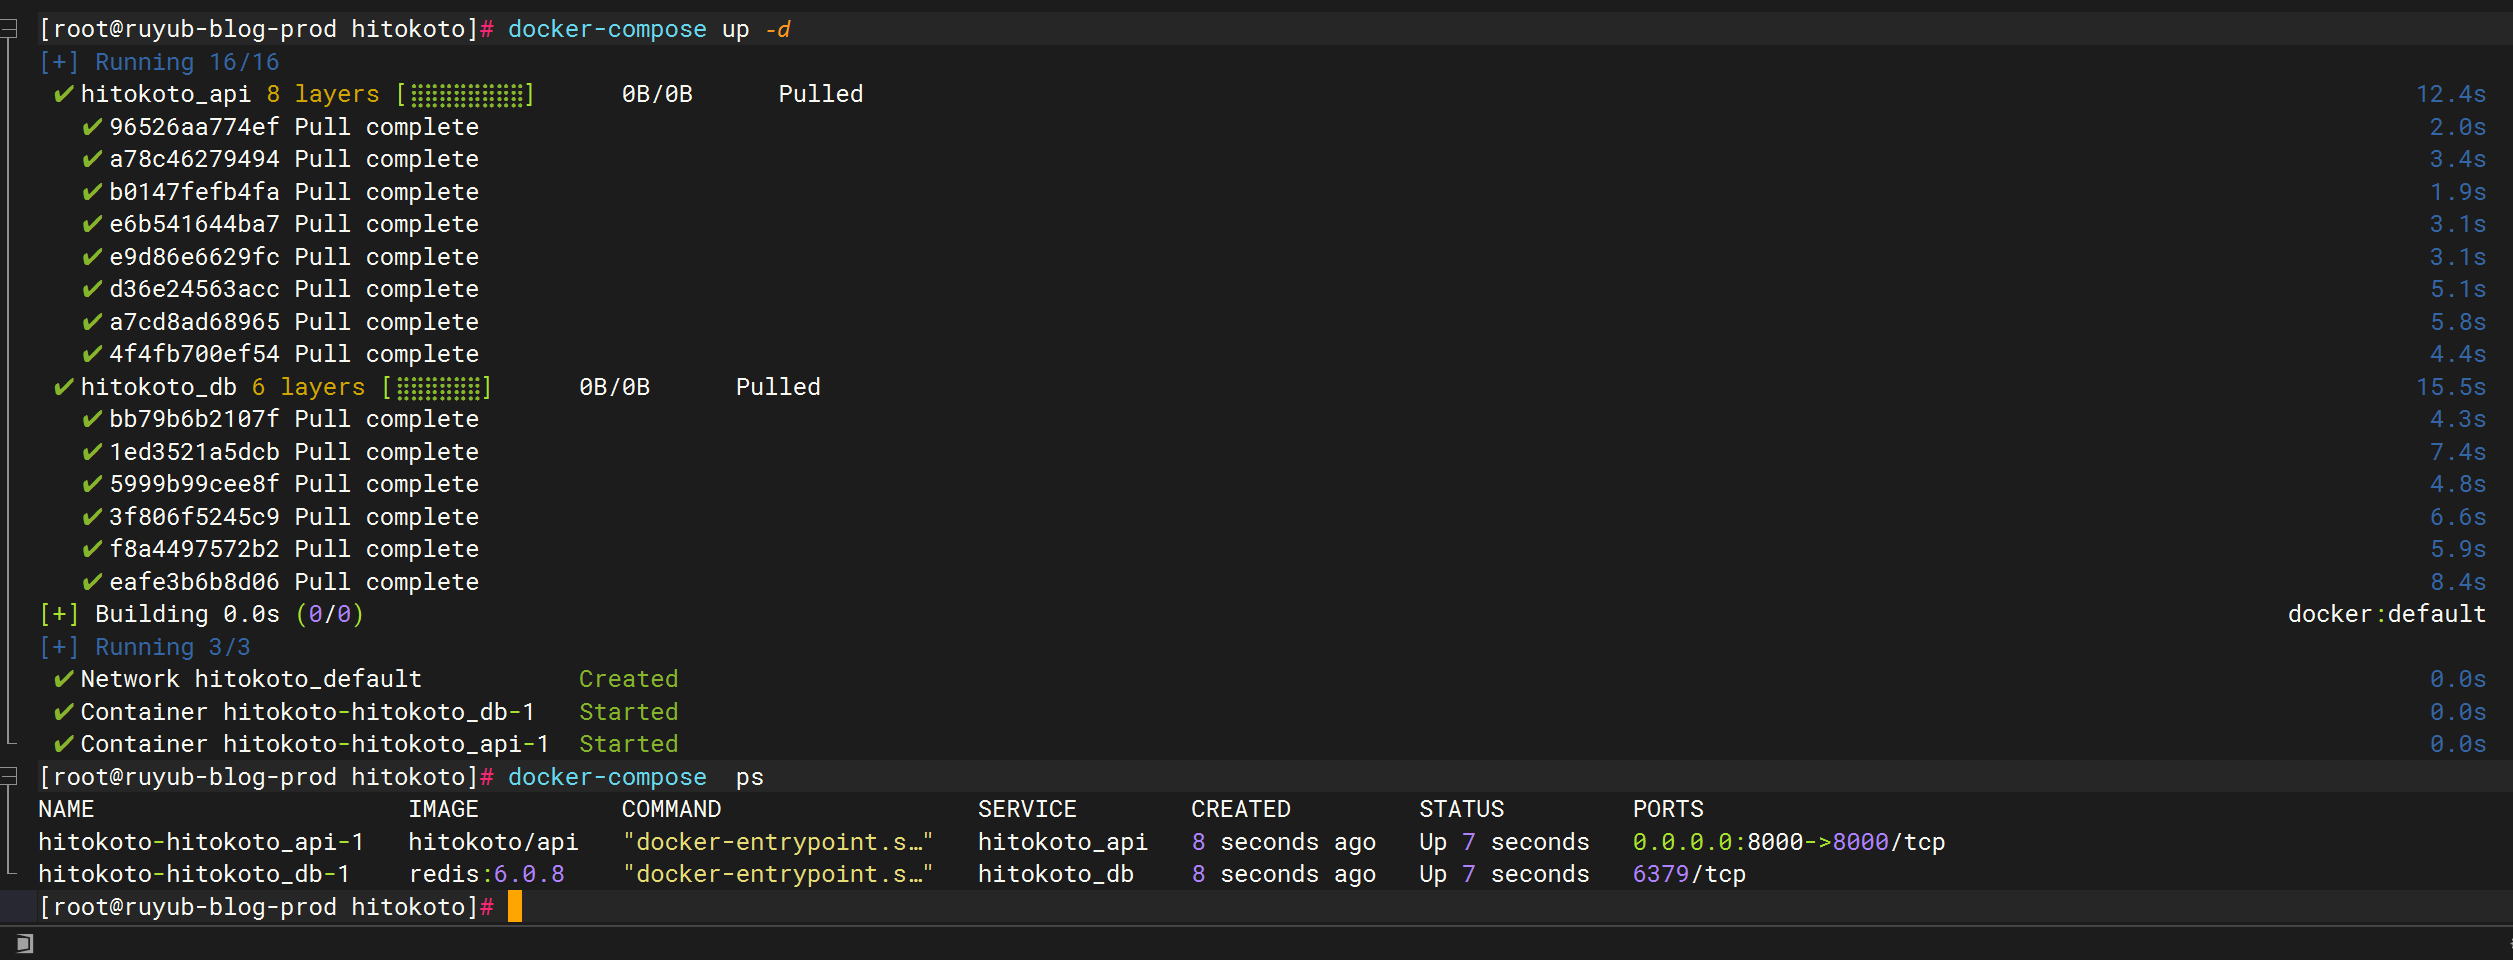Click the docker:default label

2386,614
